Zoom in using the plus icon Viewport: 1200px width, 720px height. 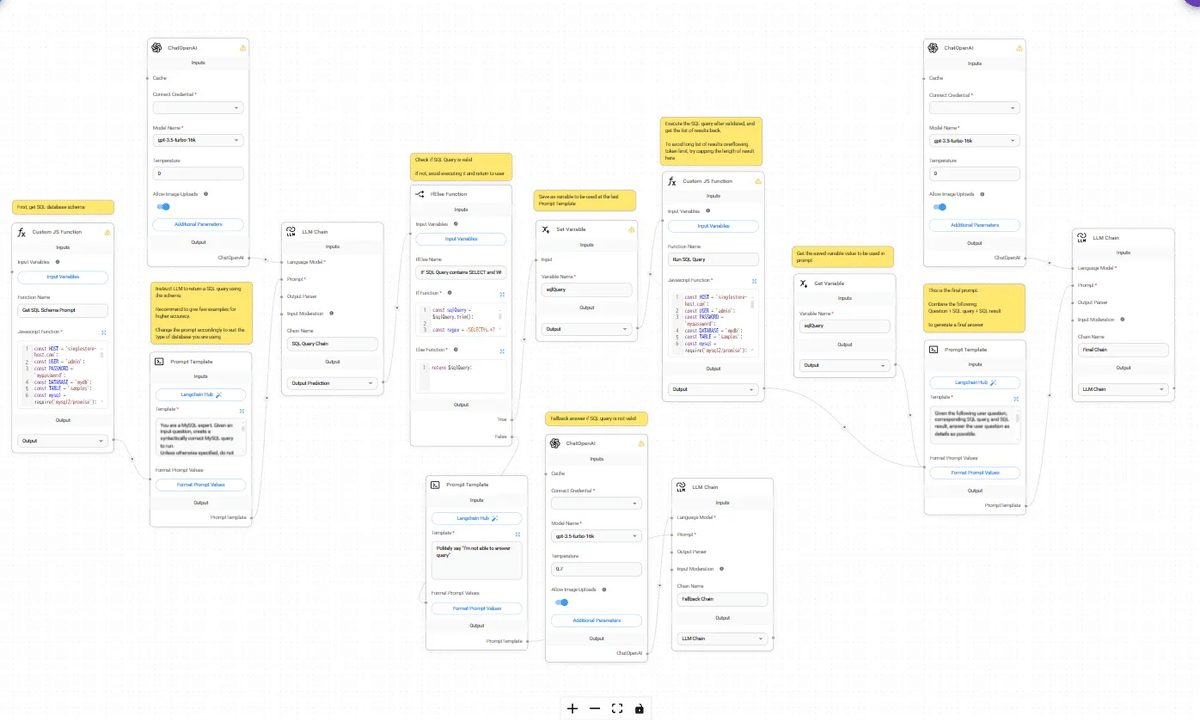pyautogui.click(x=572, y=708)
